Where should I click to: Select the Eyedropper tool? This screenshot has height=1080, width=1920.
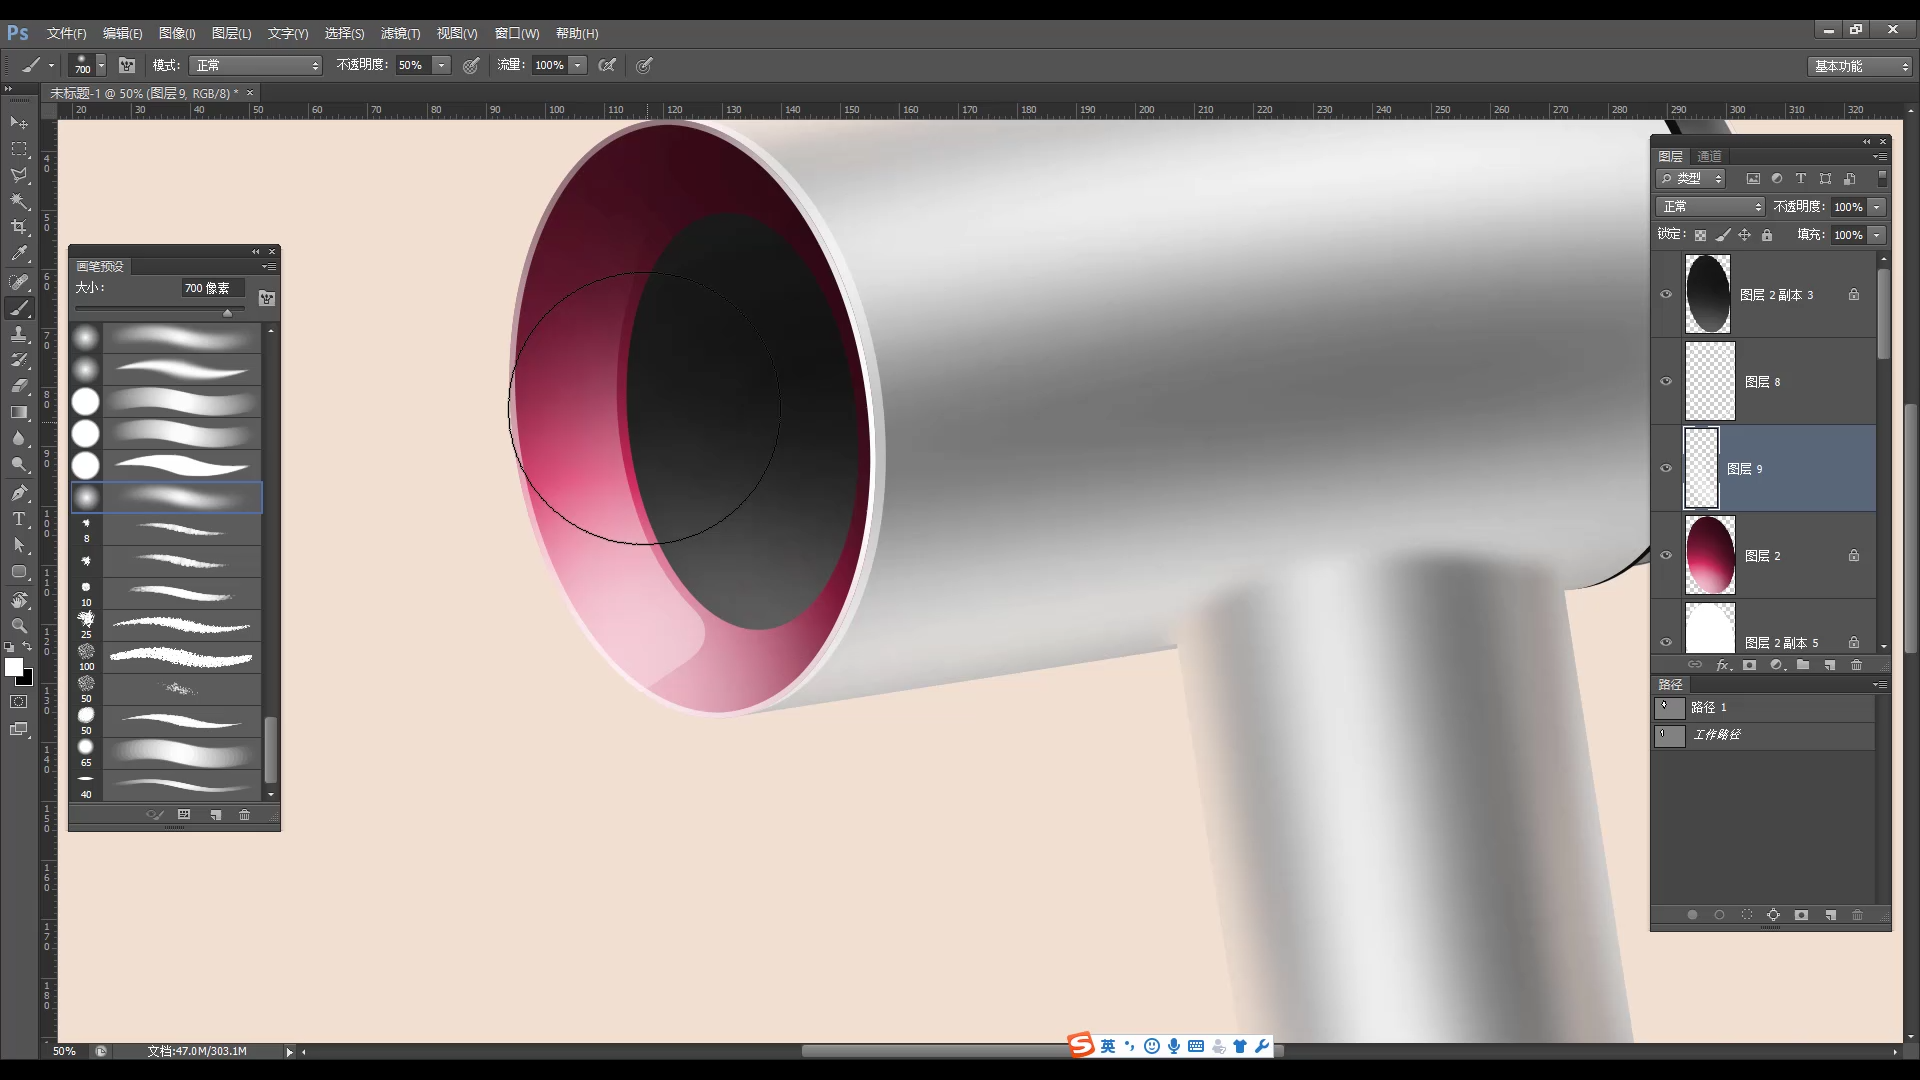point(18,254)
